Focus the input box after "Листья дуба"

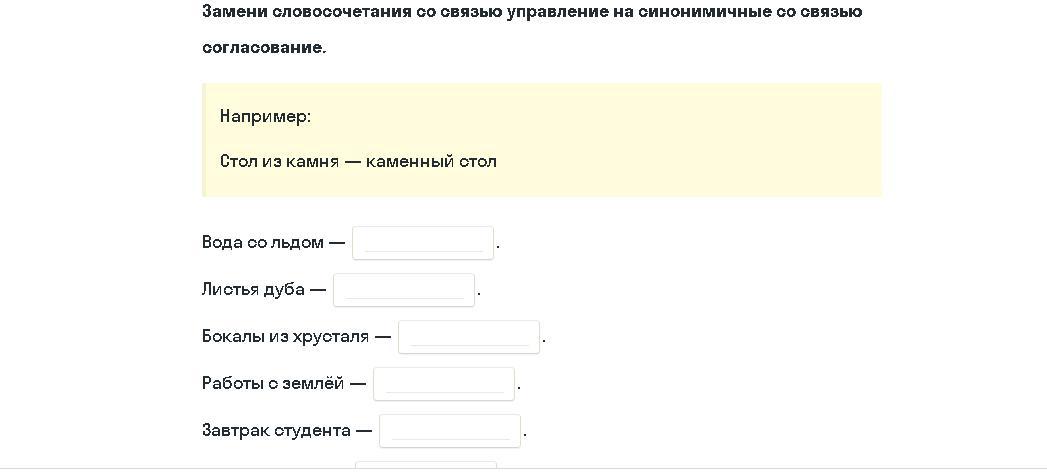click(x=404, y=290)
